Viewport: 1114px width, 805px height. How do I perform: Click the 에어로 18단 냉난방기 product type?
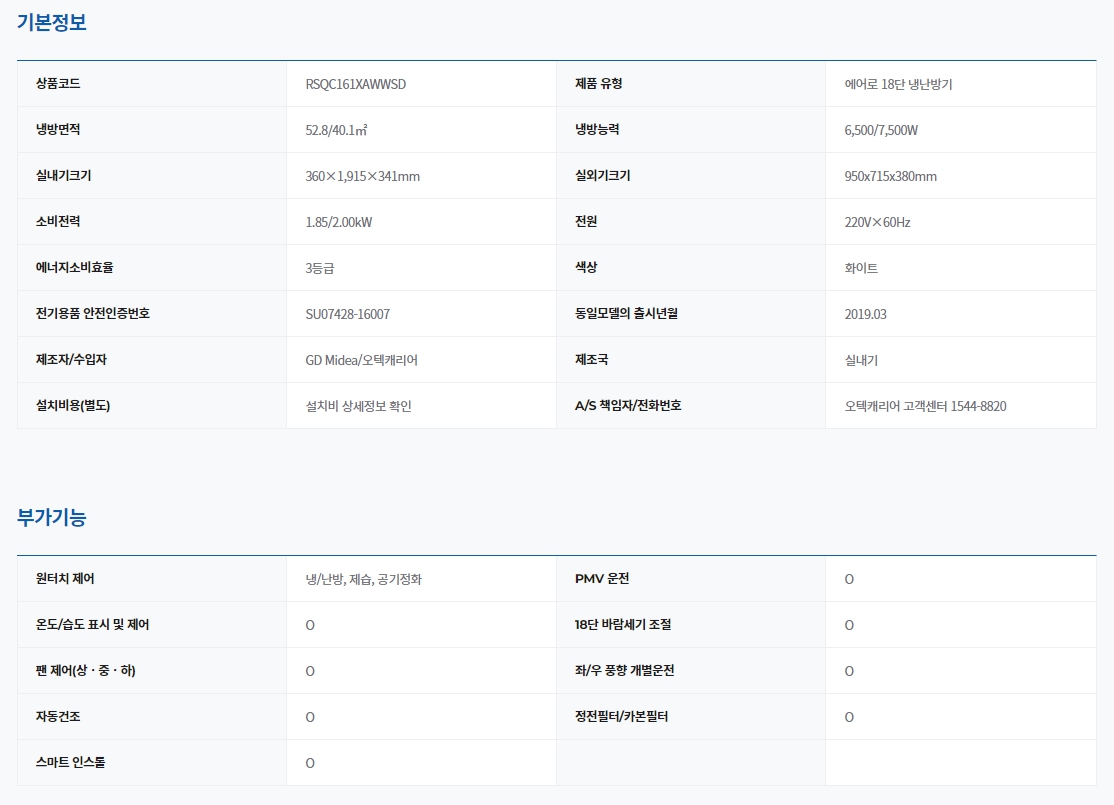point(898,84)
